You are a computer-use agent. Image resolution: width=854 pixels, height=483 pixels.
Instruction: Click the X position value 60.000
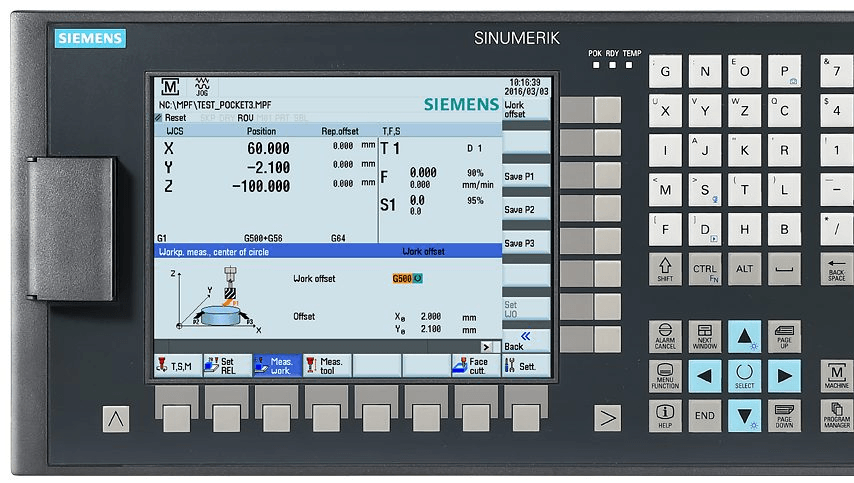268,148
